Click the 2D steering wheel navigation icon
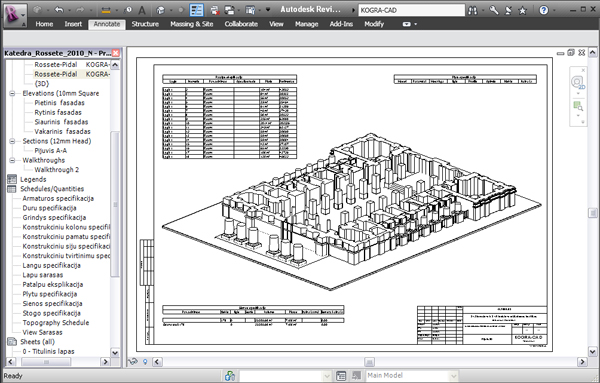The width and height of the screenshot is (600, 383). [x=577, y=83]
